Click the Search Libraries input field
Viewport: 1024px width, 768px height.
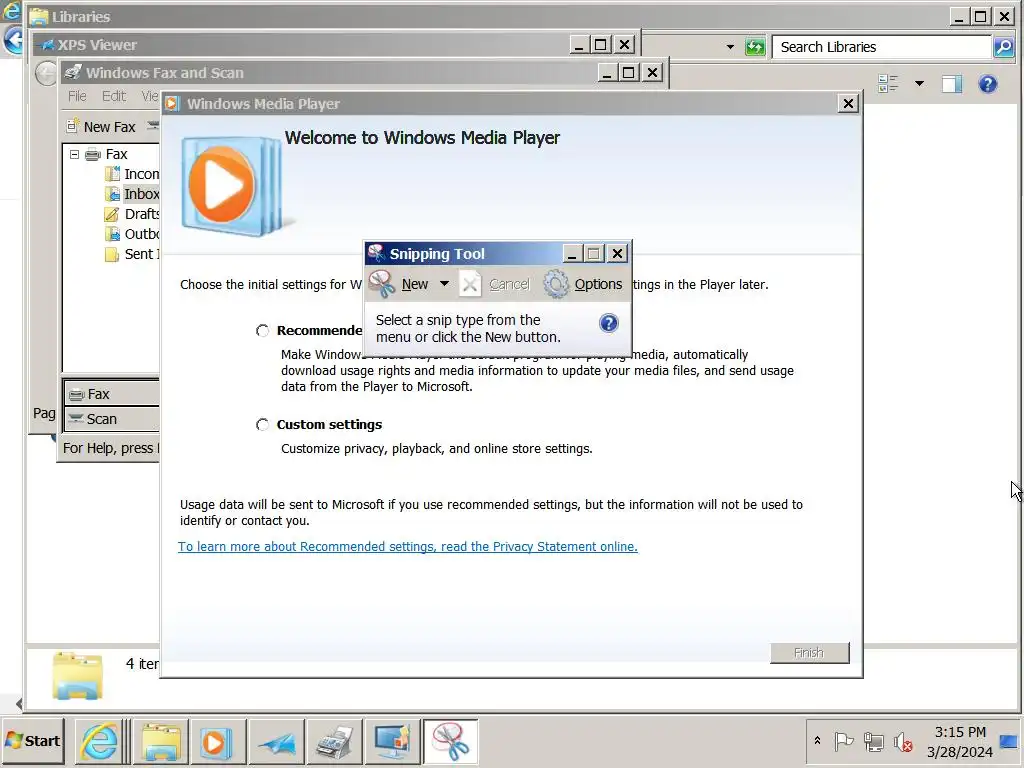(882, 47)
